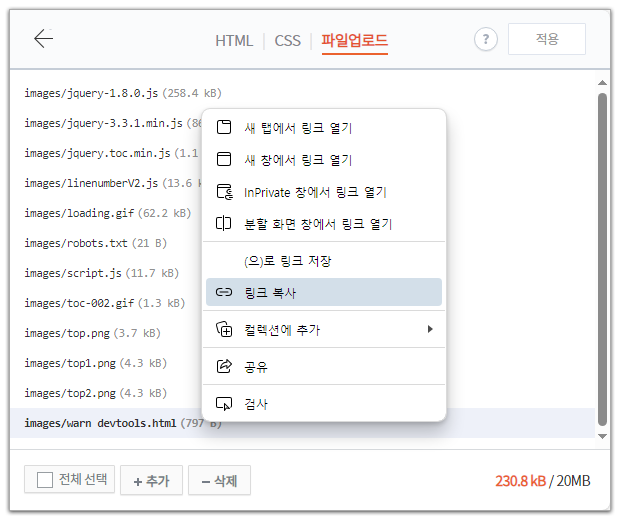
Task: Choose 새 창에서 링크 열기
Action: (x=323, y=159)
